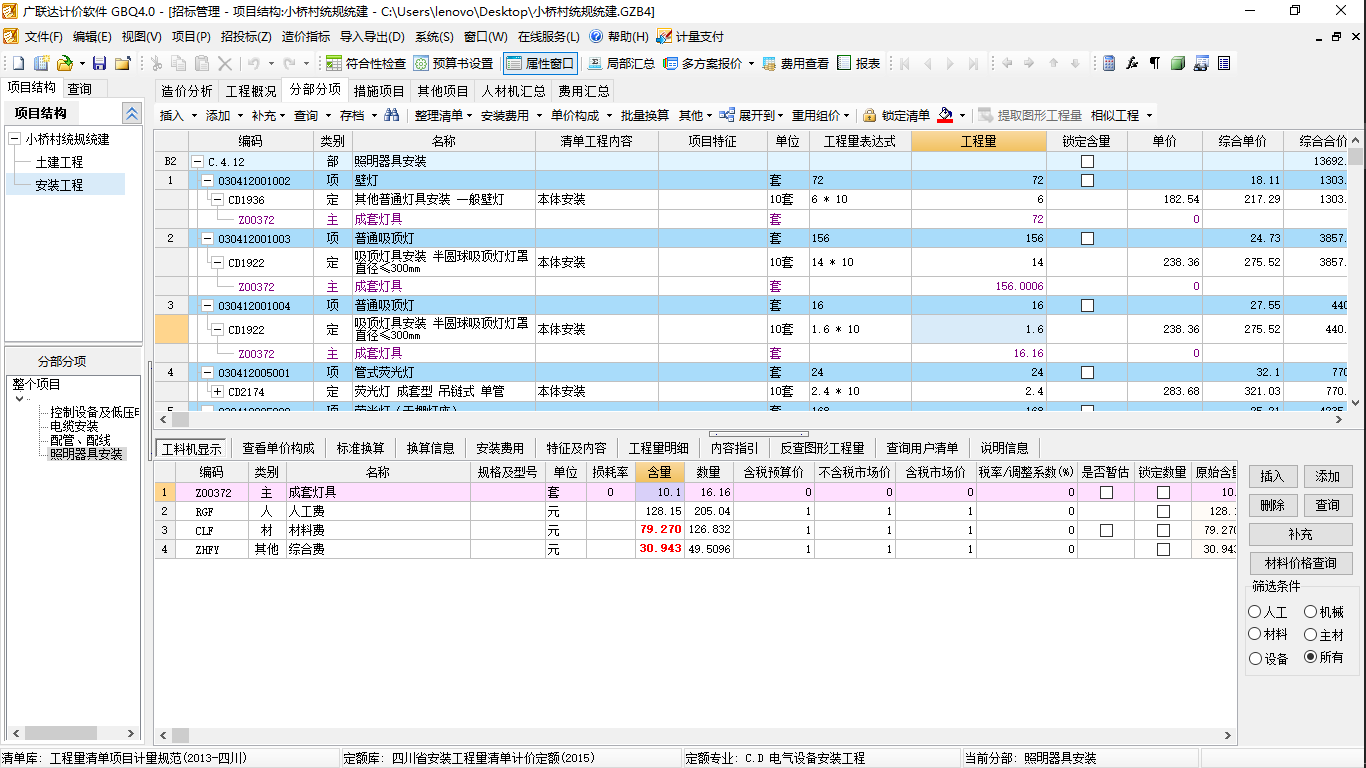The width and height of the screenshot is (1366, 768).
Task: Click the save-as folder icon
Action: click(x=123, y=63)
